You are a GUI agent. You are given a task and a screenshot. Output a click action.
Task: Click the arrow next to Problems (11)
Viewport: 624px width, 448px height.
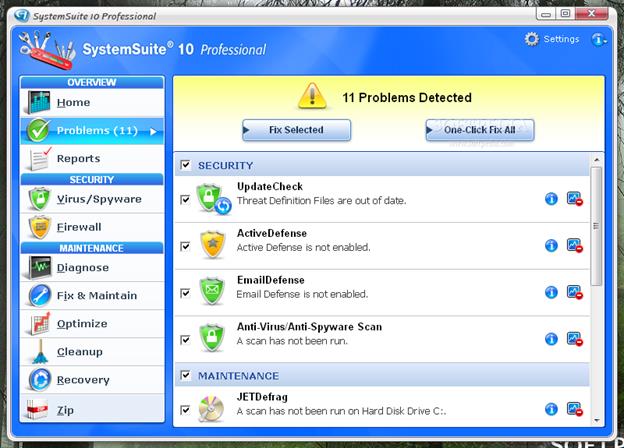tap(154, 131)
